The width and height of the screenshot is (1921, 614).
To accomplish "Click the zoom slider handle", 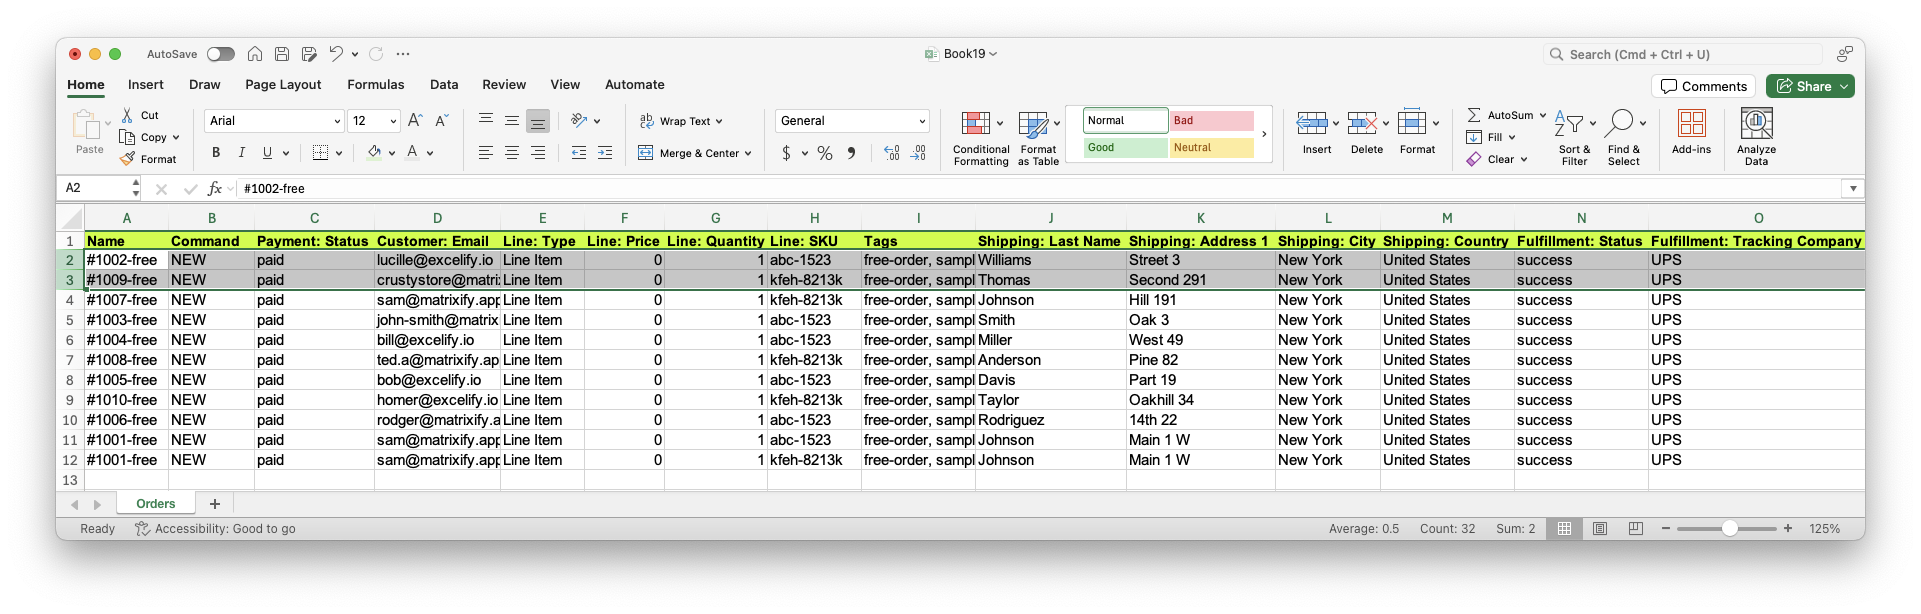I will [x=1729, y=528].
